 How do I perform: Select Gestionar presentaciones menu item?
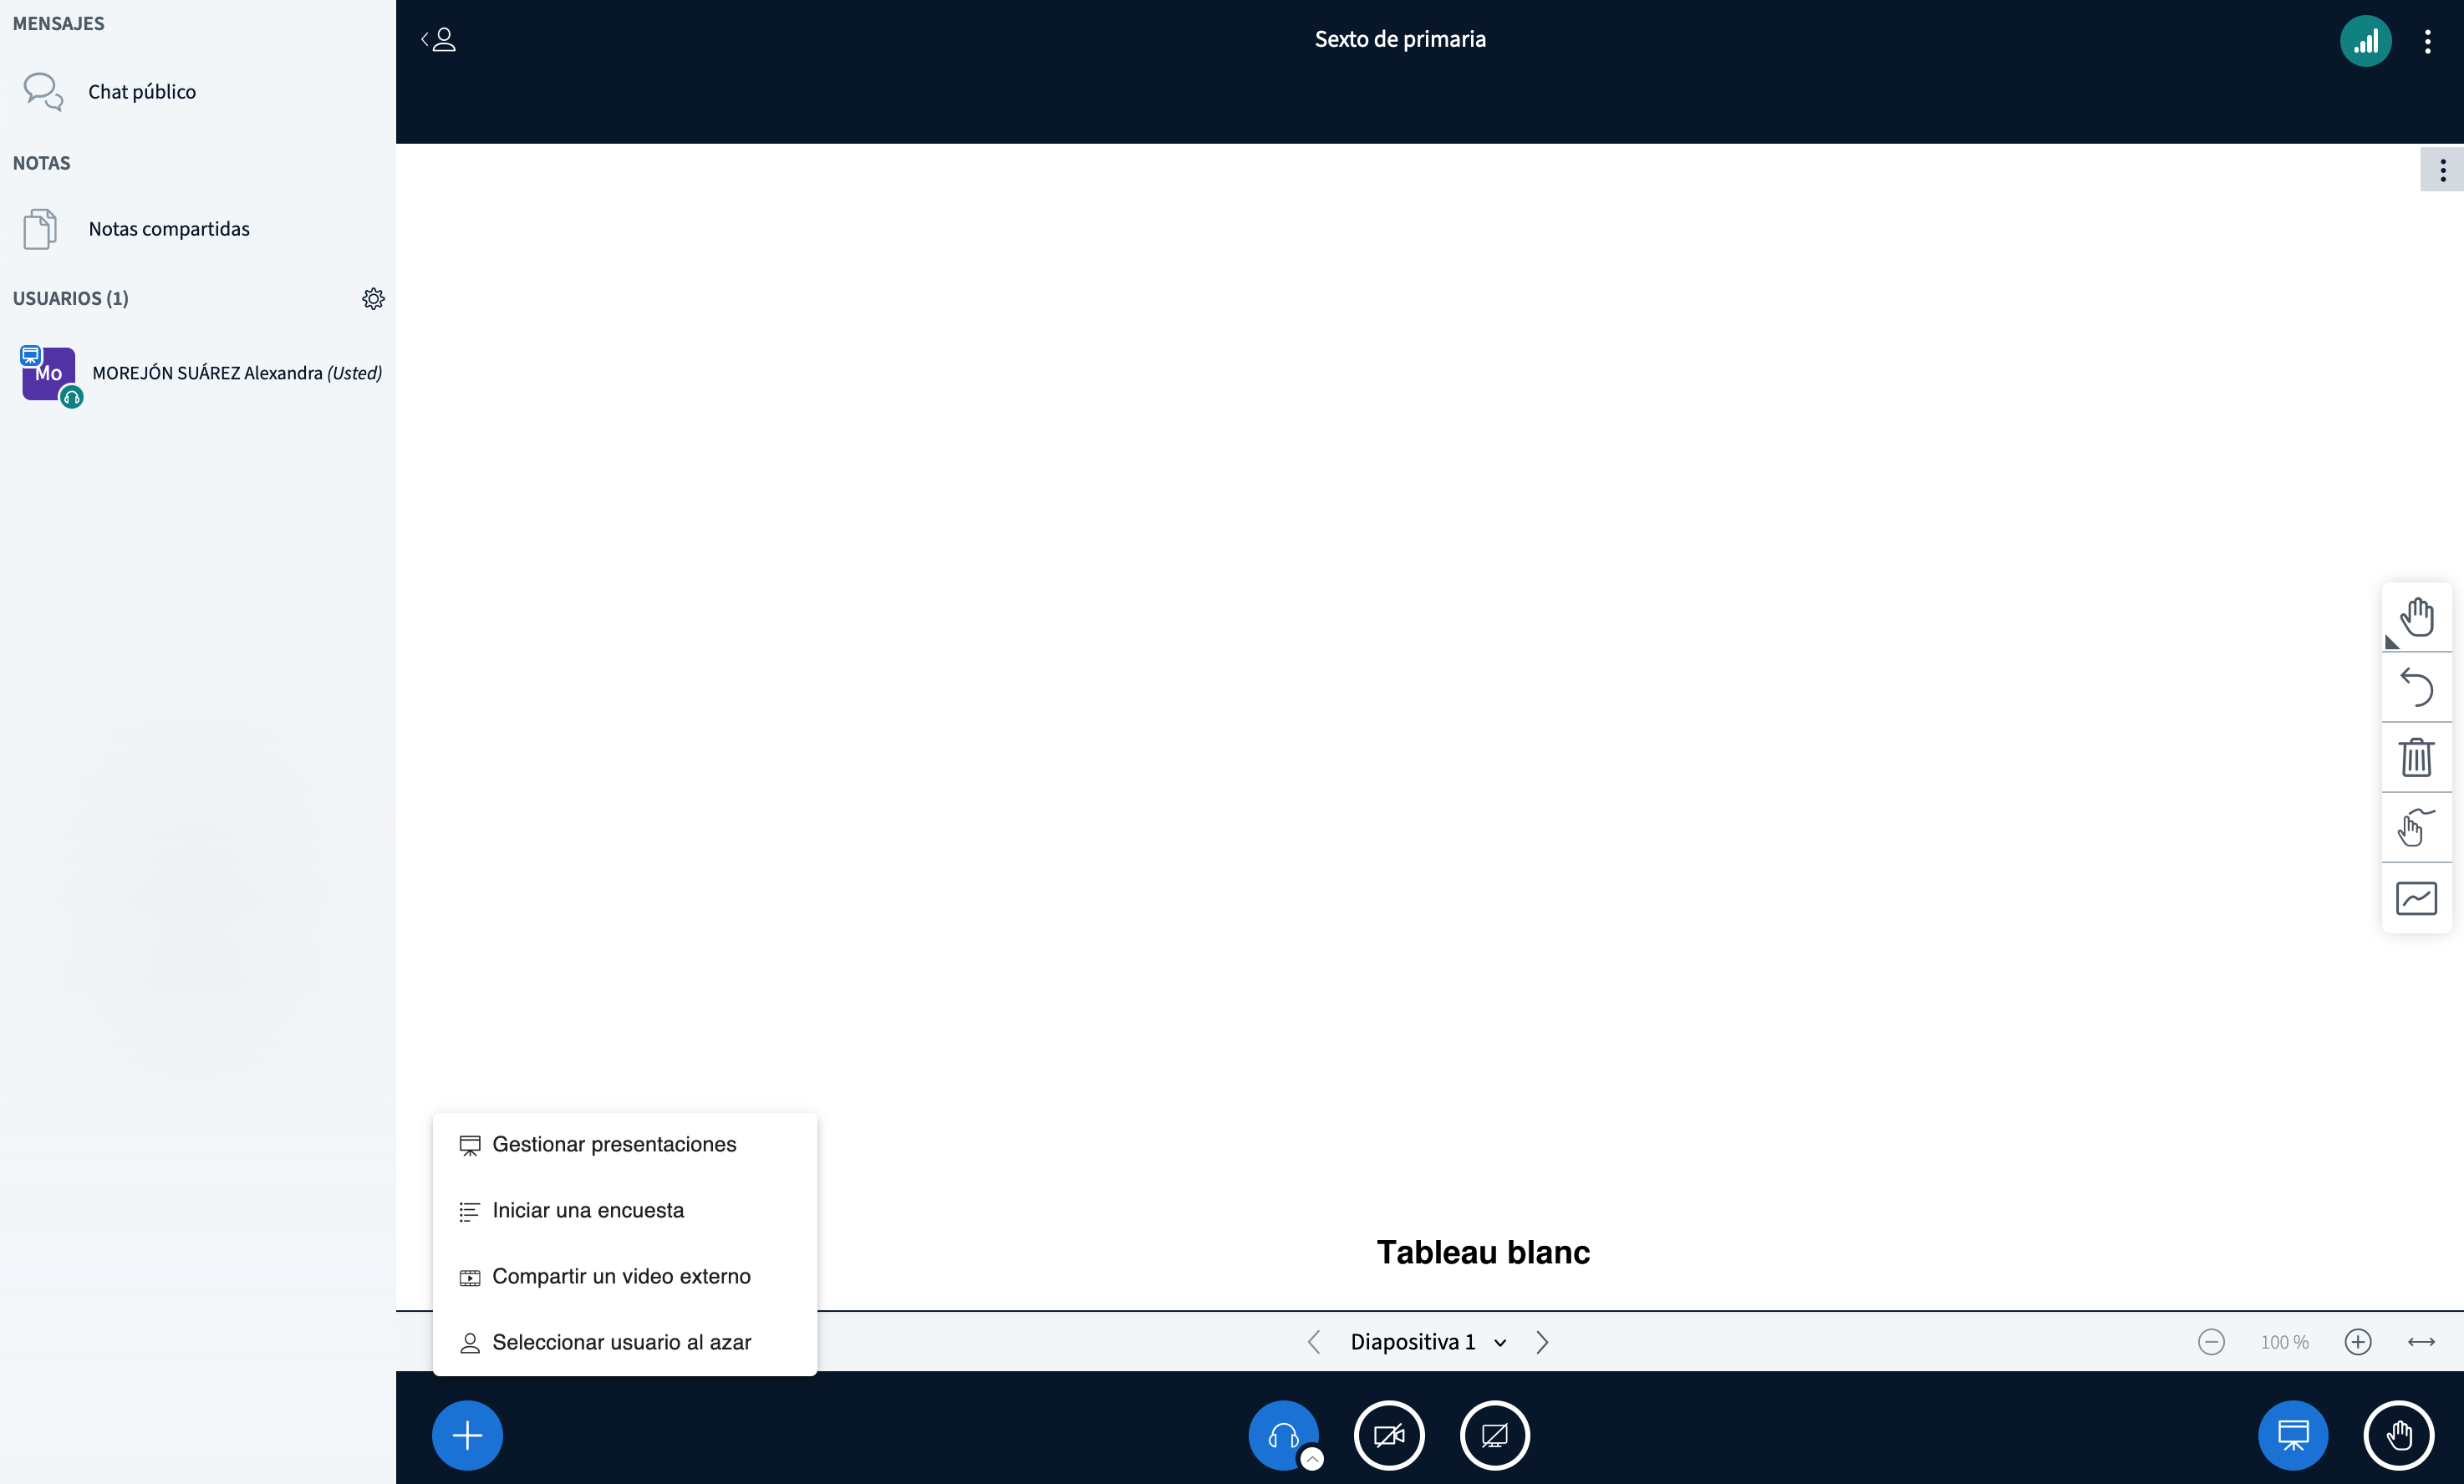click(x=613, y=1144)
